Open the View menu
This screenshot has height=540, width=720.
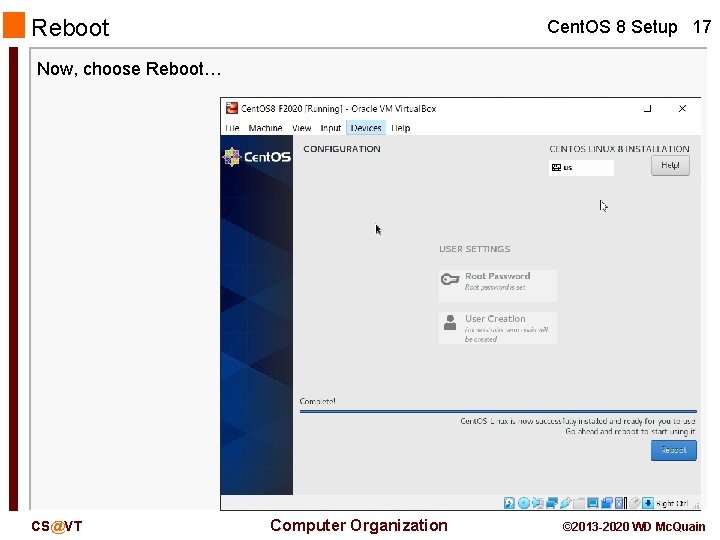(x=301, y=128)
